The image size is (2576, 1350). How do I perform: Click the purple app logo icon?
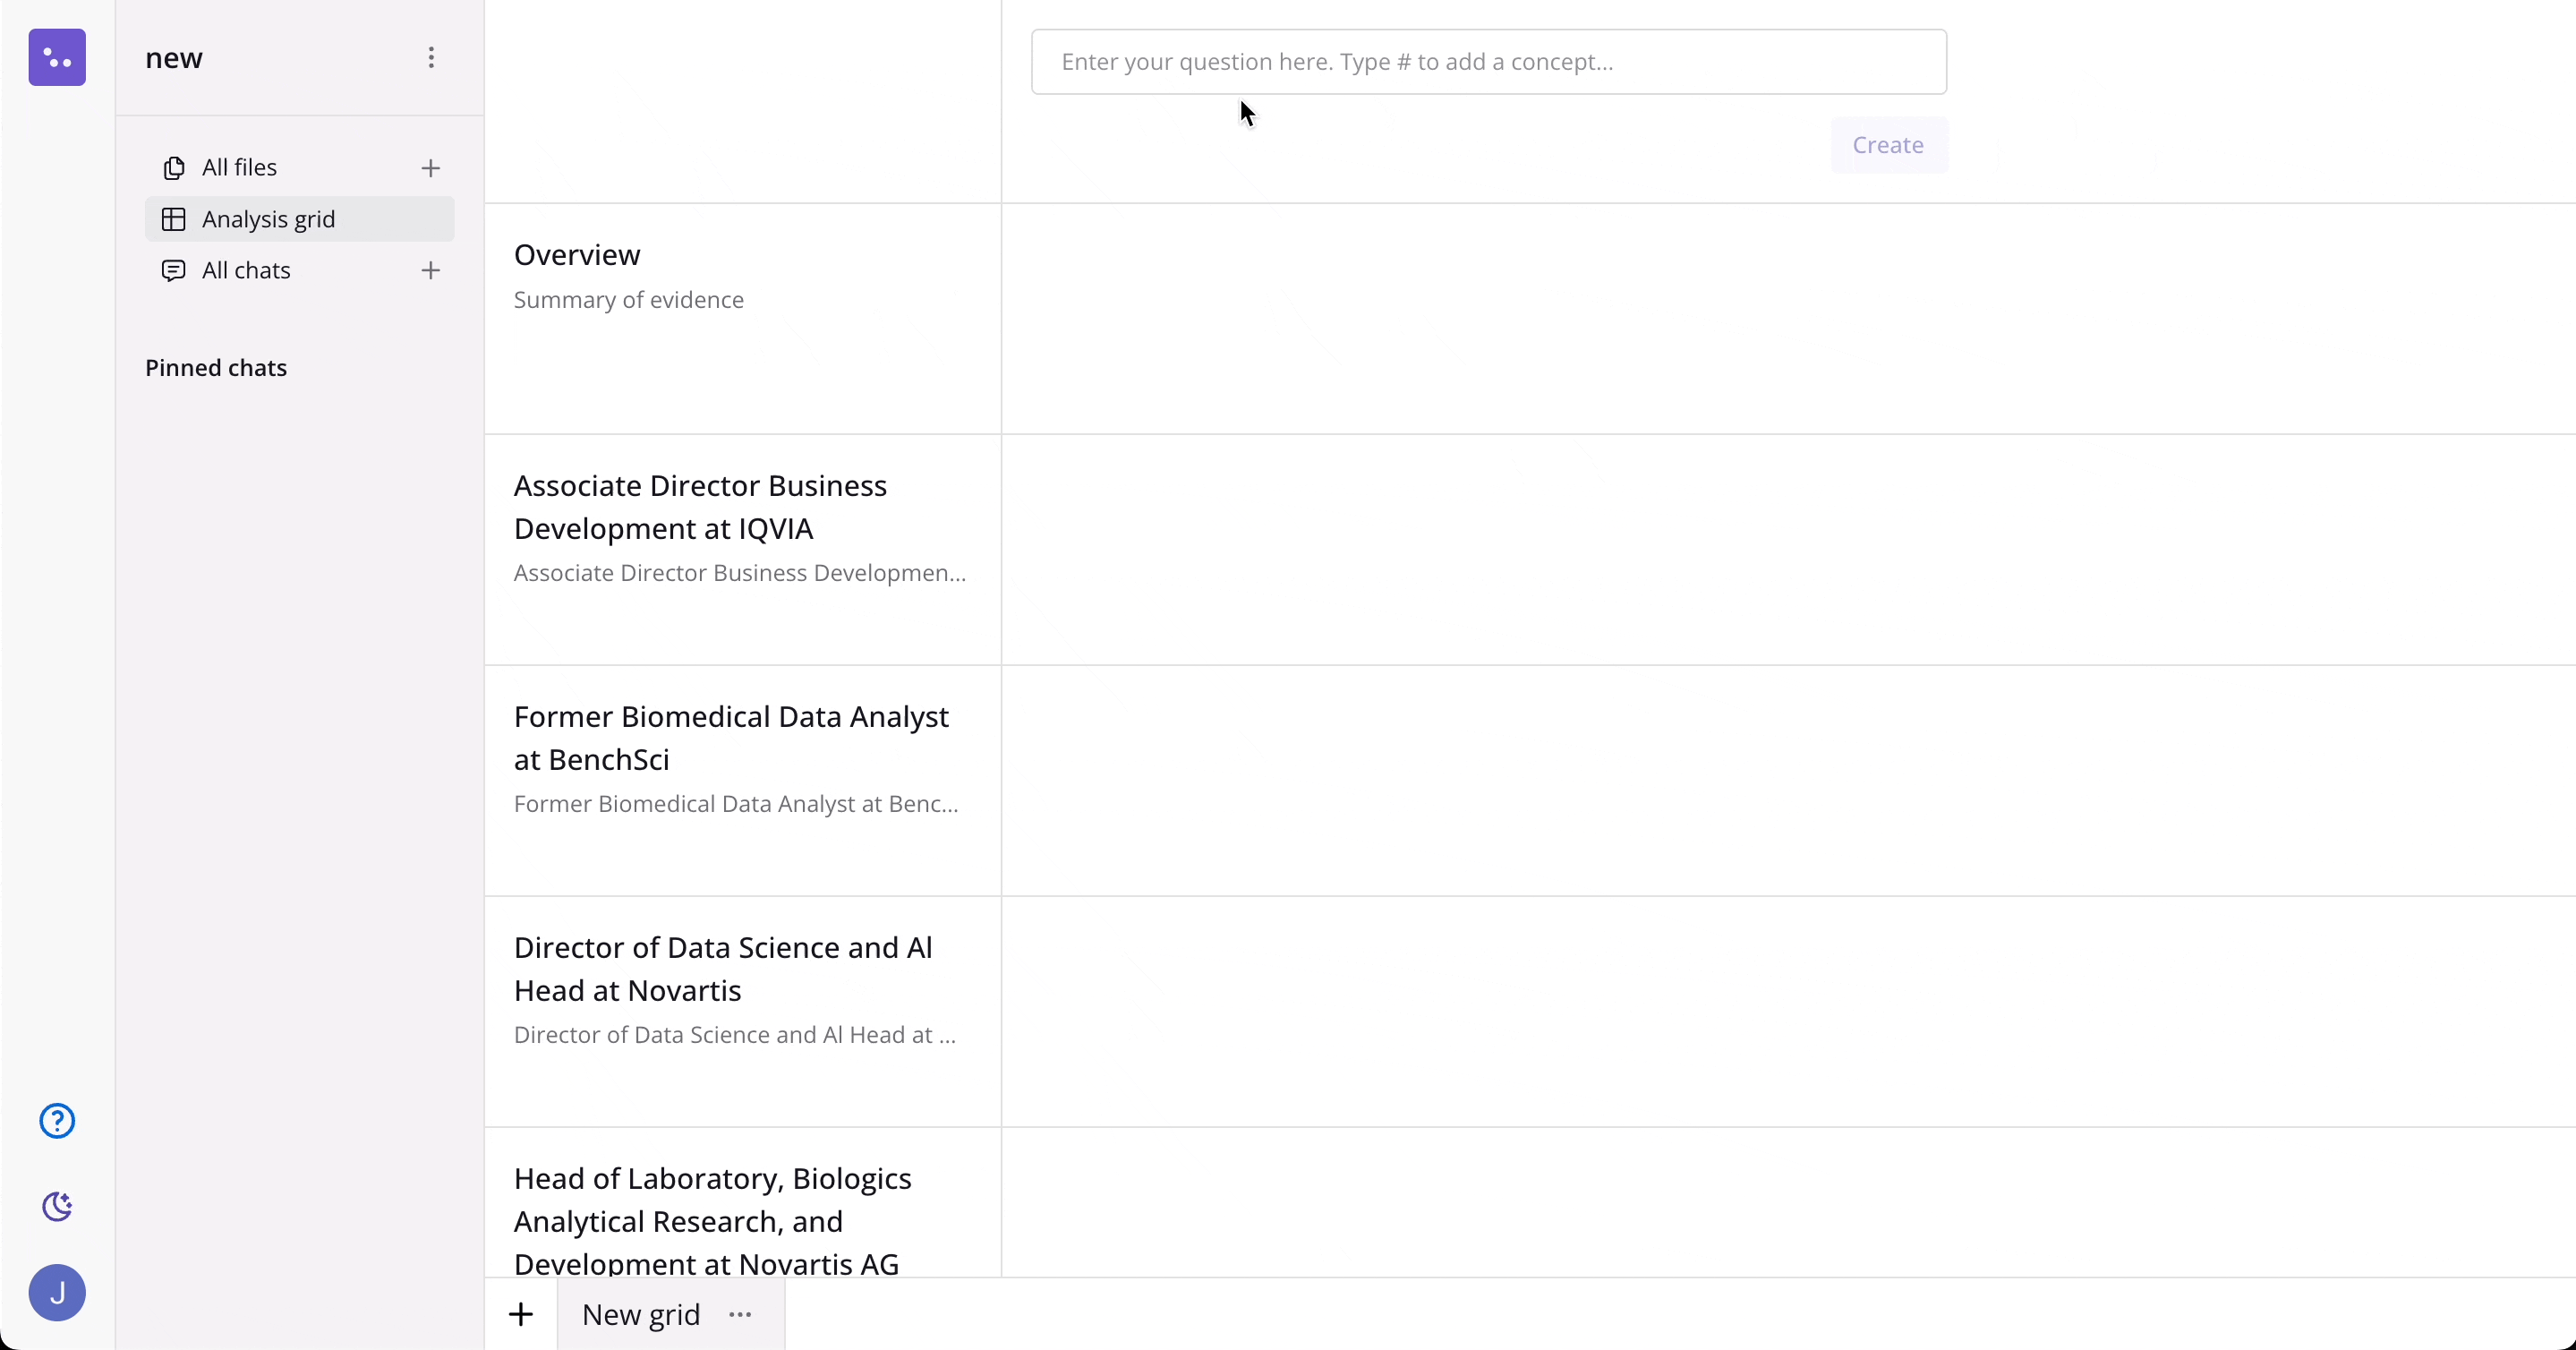click(x=57, y=57)
